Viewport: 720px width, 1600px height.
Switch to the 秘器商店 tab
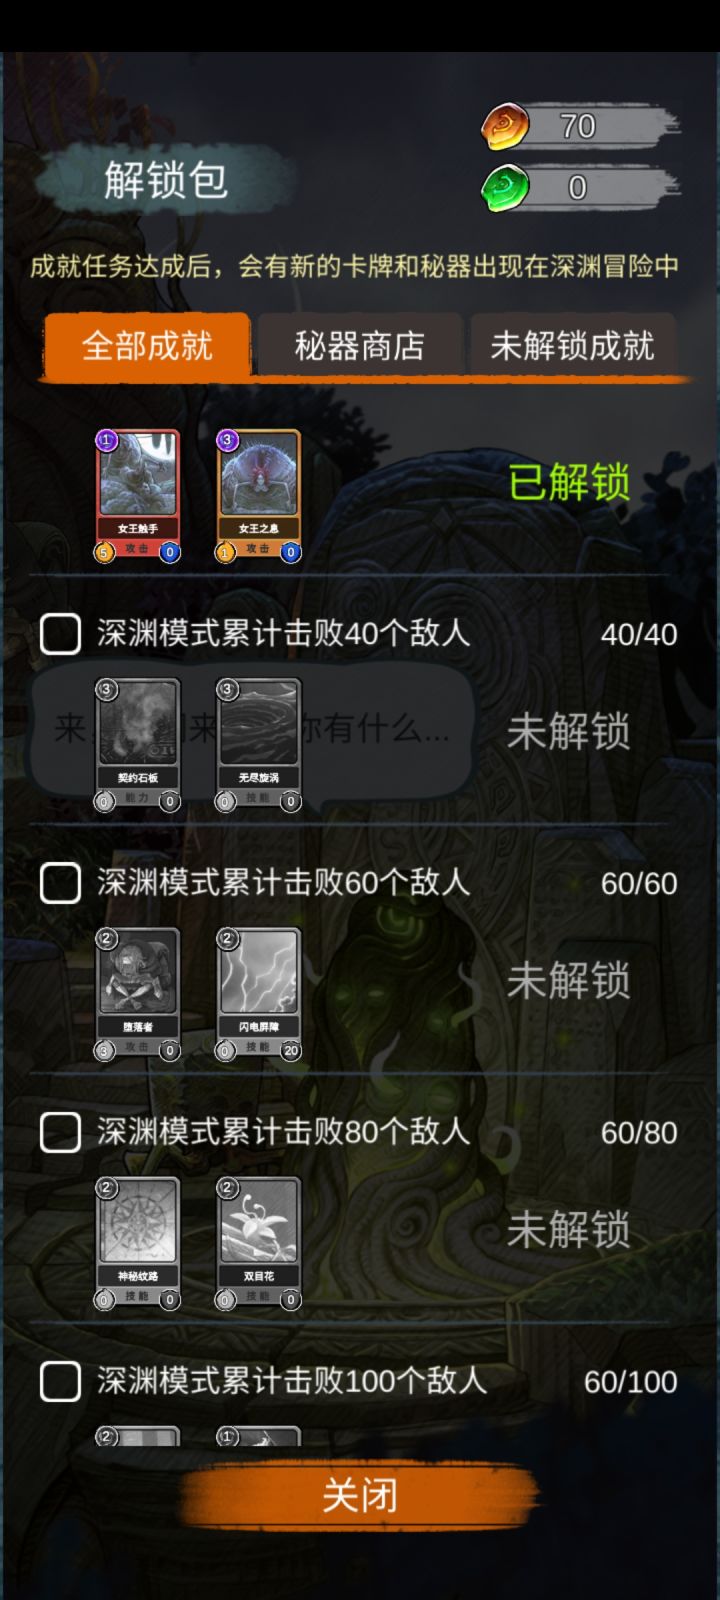tap(360, 346)
